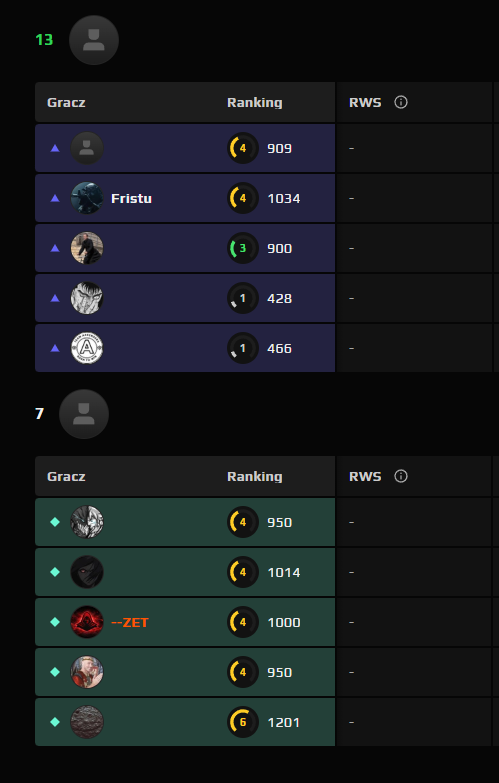This screenshot has width=499, height=783.
Task: Click the default grey avatar in 909 row
Action: [x=87, y=148]
